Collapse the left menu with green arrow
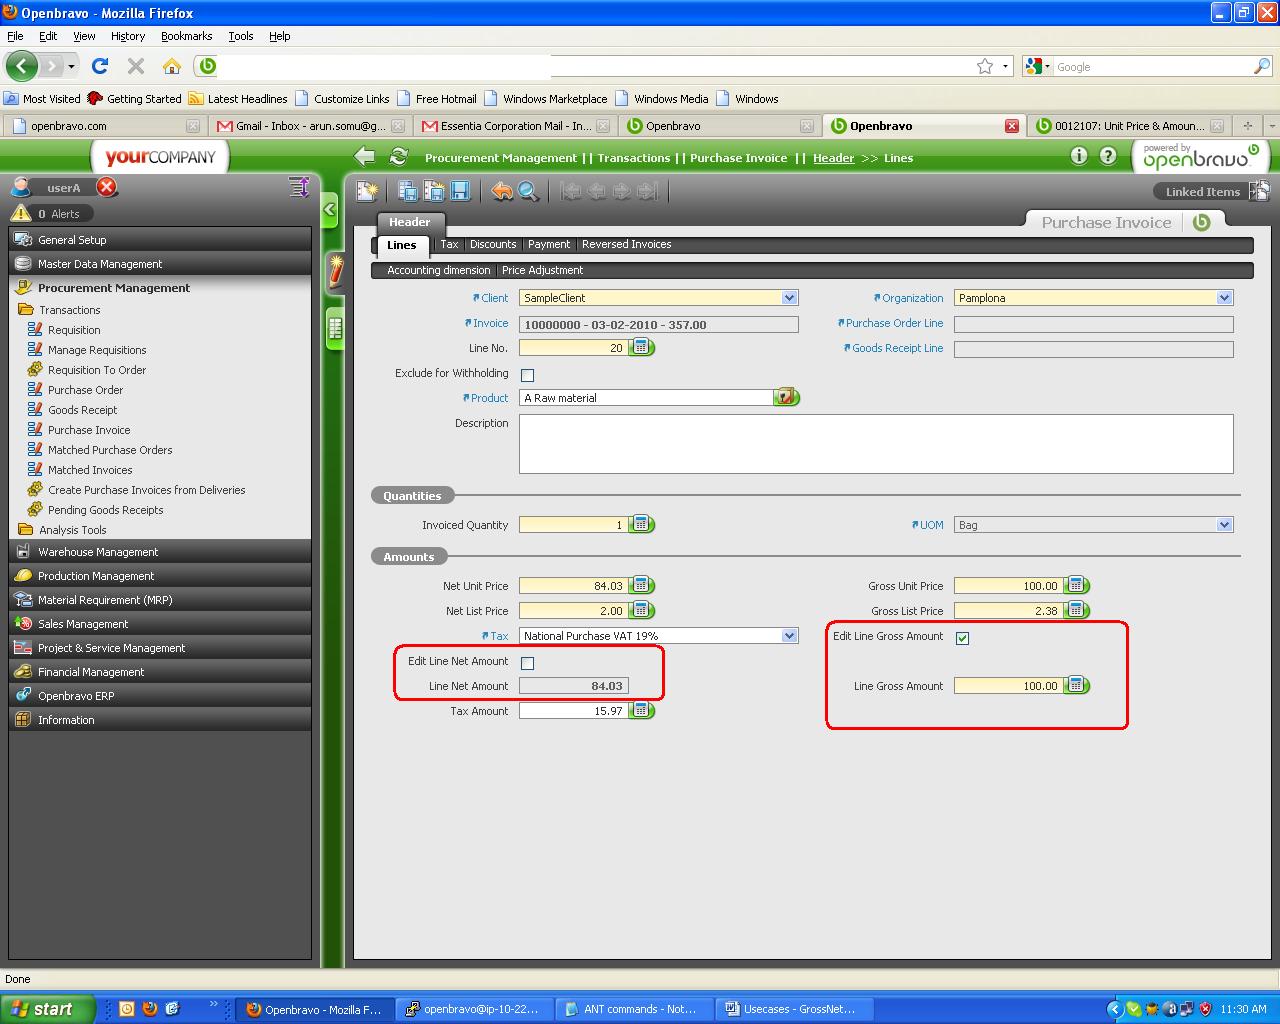The width and height of the screenshot is (1280, 1024). pos(330,210)
